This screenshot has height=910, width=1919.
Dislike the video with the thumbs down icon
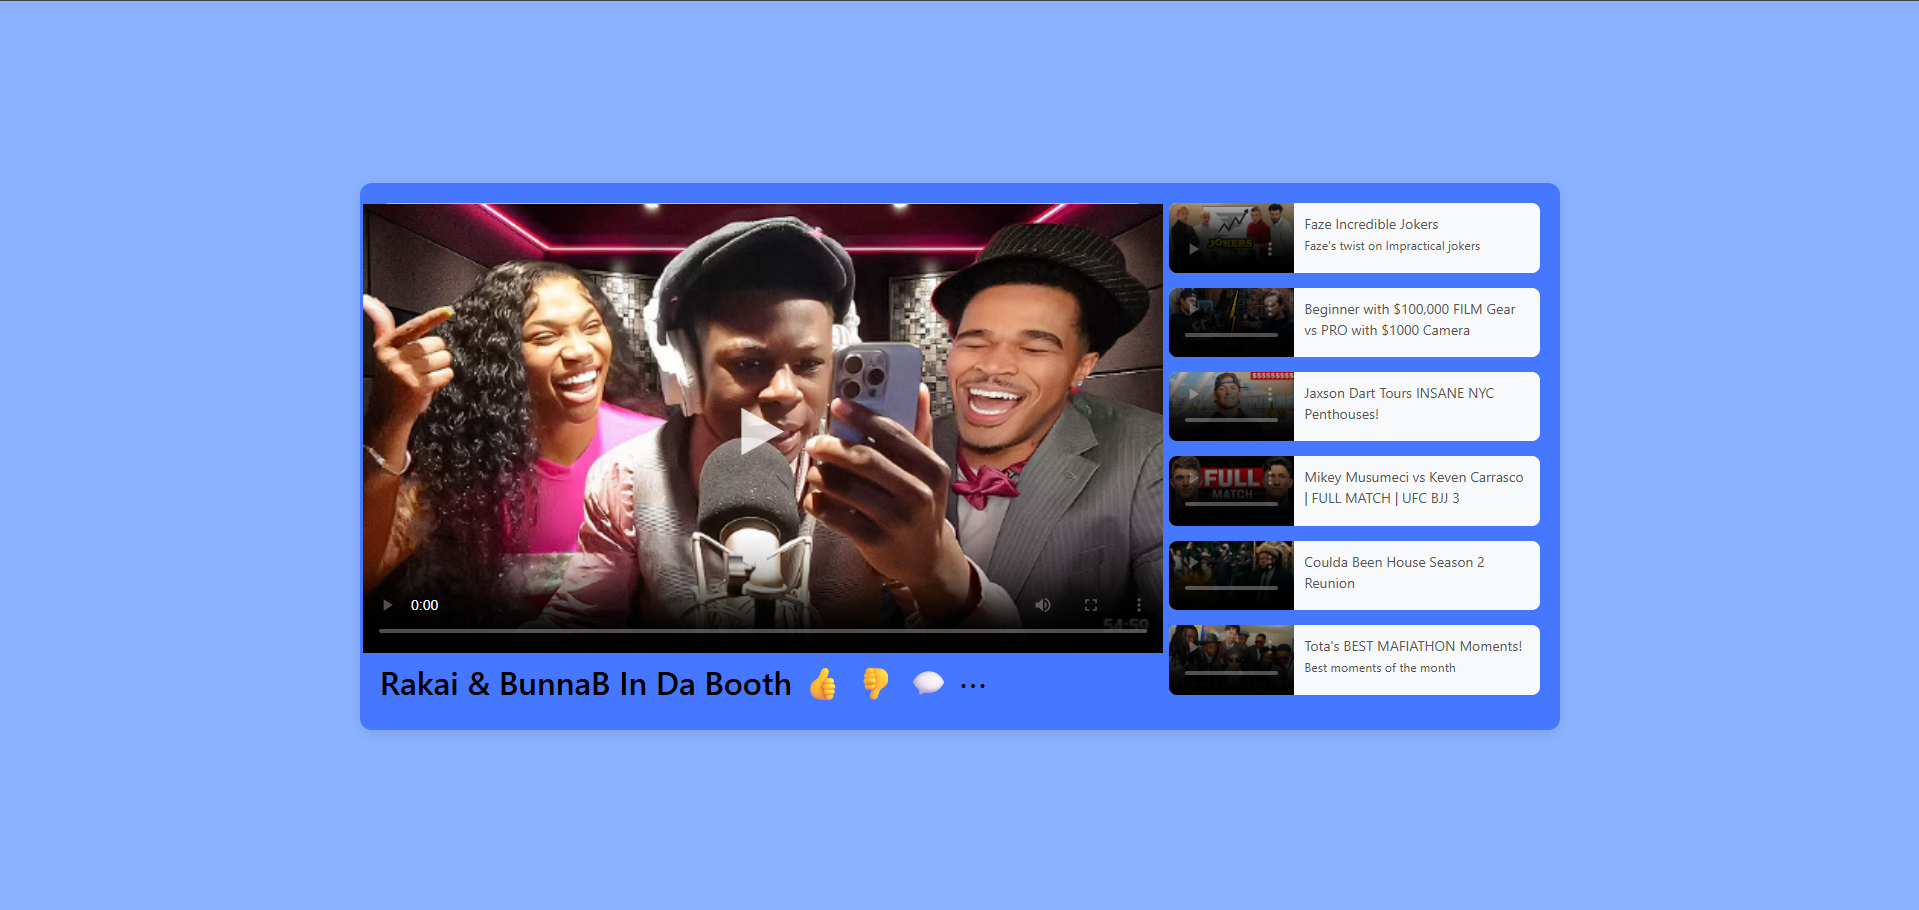[876, 684]
